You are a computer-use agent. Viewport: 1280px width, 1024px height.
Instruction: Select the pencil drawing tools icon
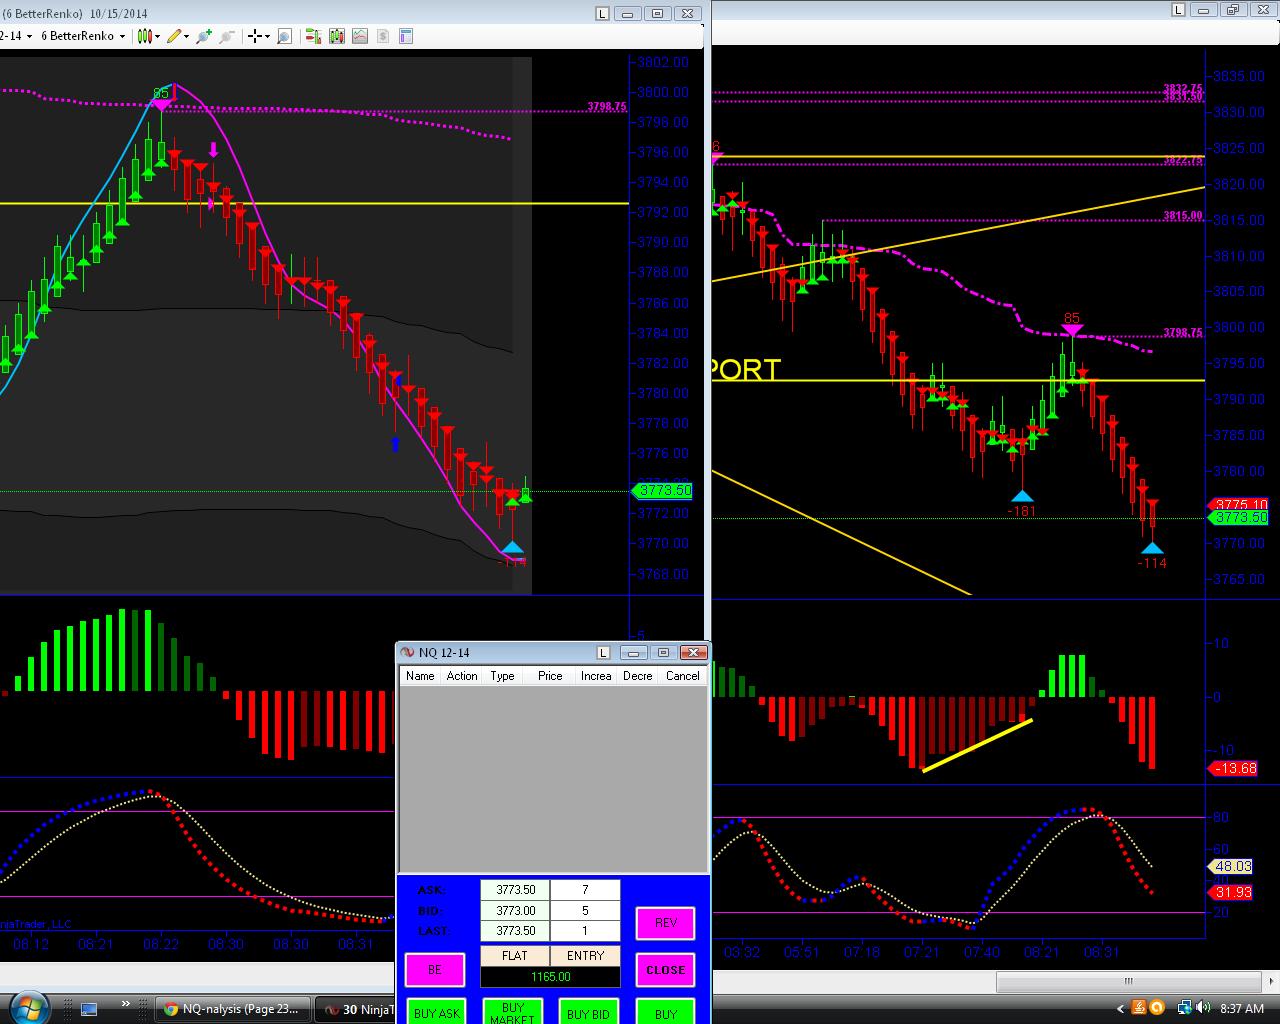[x=174, y=36]
